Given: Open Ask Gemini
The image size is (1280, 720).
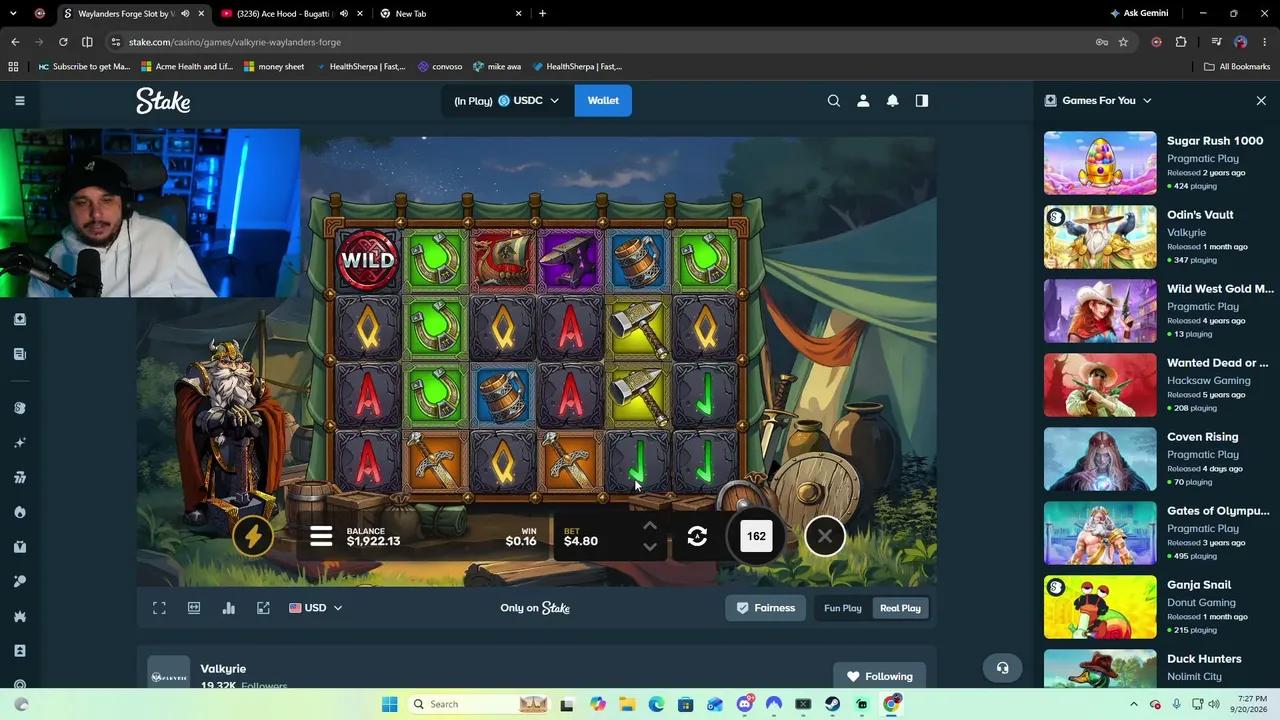Looking at the screenshot, I should tap(1139, 14).
